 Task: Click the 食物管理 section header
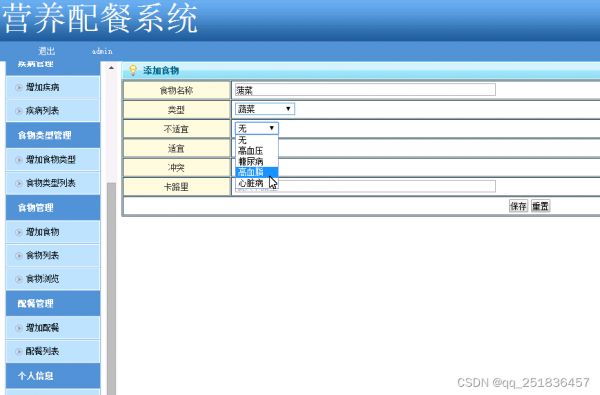point(53,208)
